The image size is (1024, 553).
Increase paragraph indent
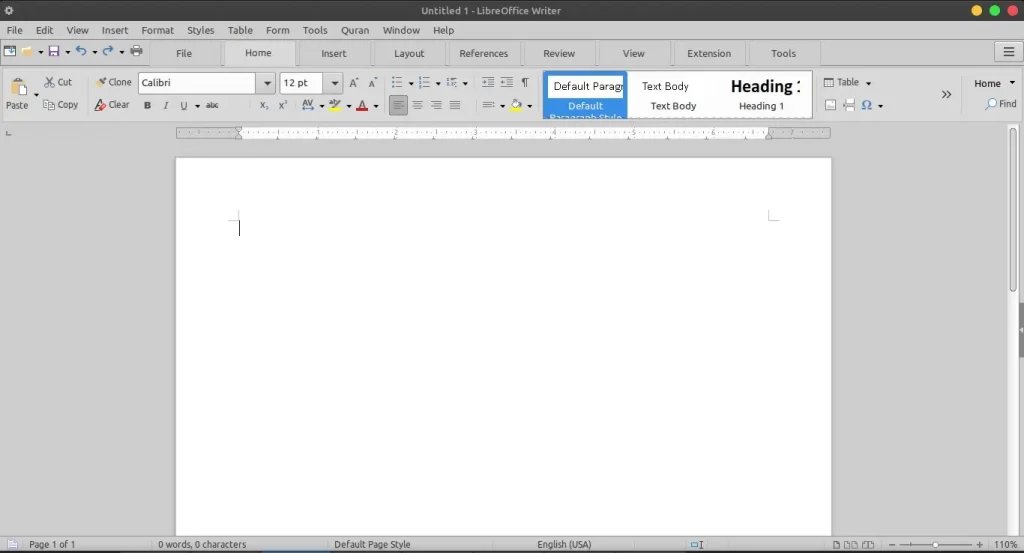487,82
